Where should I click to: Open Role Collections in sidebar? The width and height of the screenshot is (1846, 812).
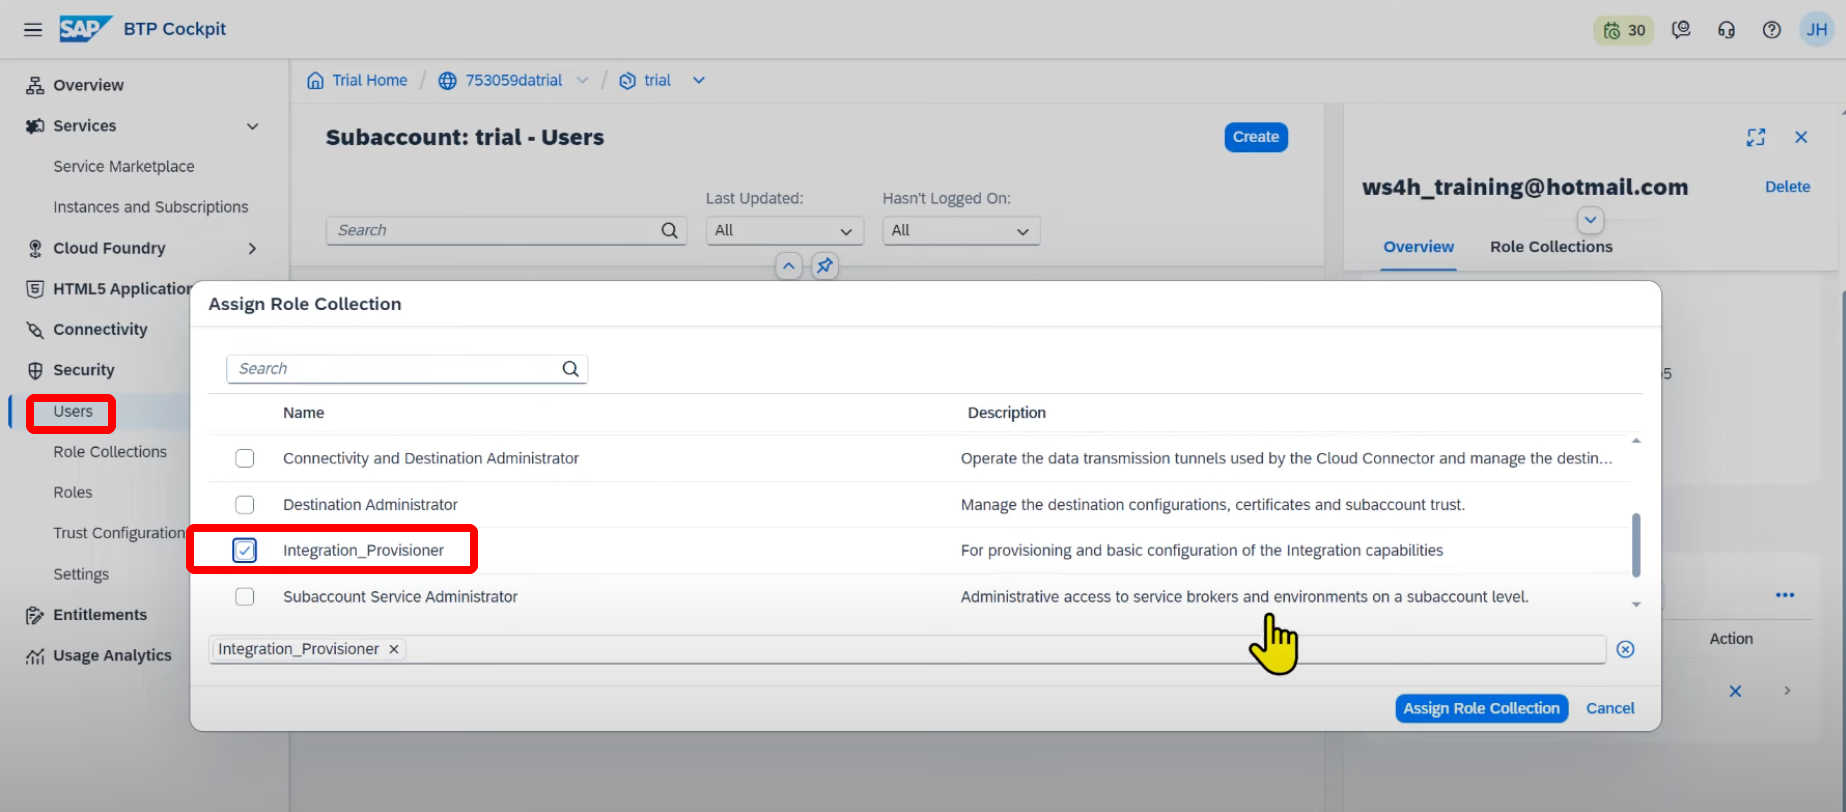click(x=110, y=452)
